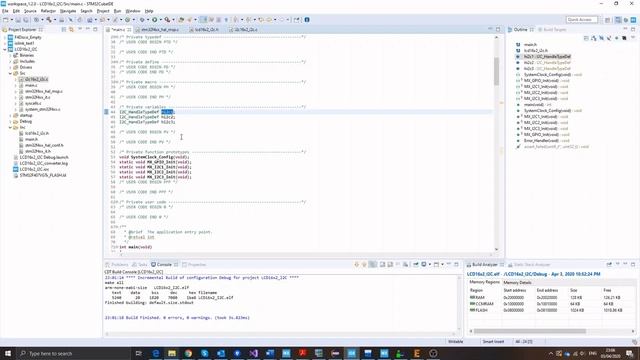Click the Group Includes icon in Outline toolbar
This screenshot has height=360, width=640.
[x=624, y=38]
